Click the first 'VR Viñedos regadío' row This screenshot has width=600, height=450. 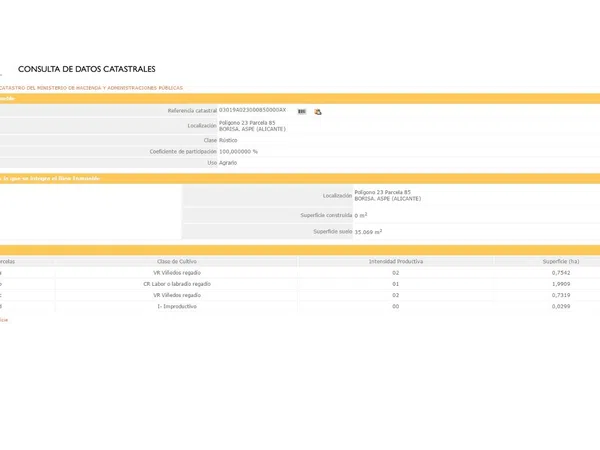[x=177, y=272]
